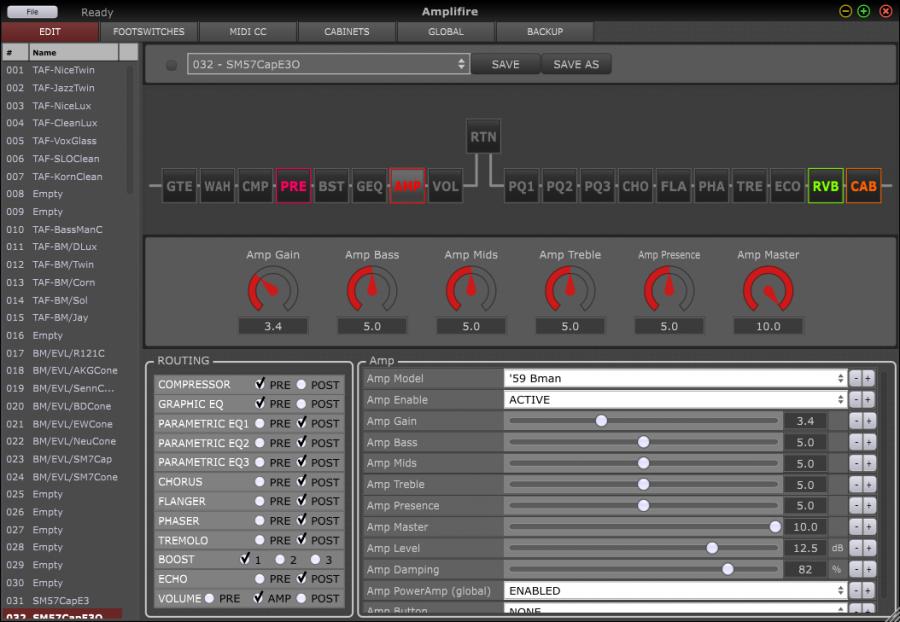Switch to the EDIT tab

(50, 32)
